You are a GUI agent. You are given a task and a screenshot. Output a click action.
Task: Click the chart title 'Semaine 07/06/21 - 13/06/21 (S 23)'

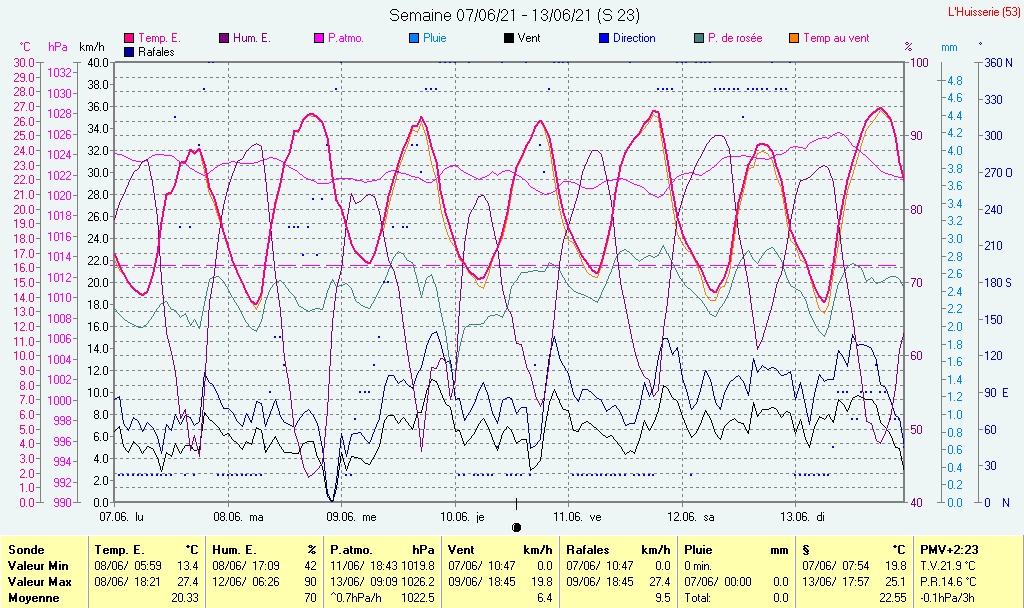point(515,15)
